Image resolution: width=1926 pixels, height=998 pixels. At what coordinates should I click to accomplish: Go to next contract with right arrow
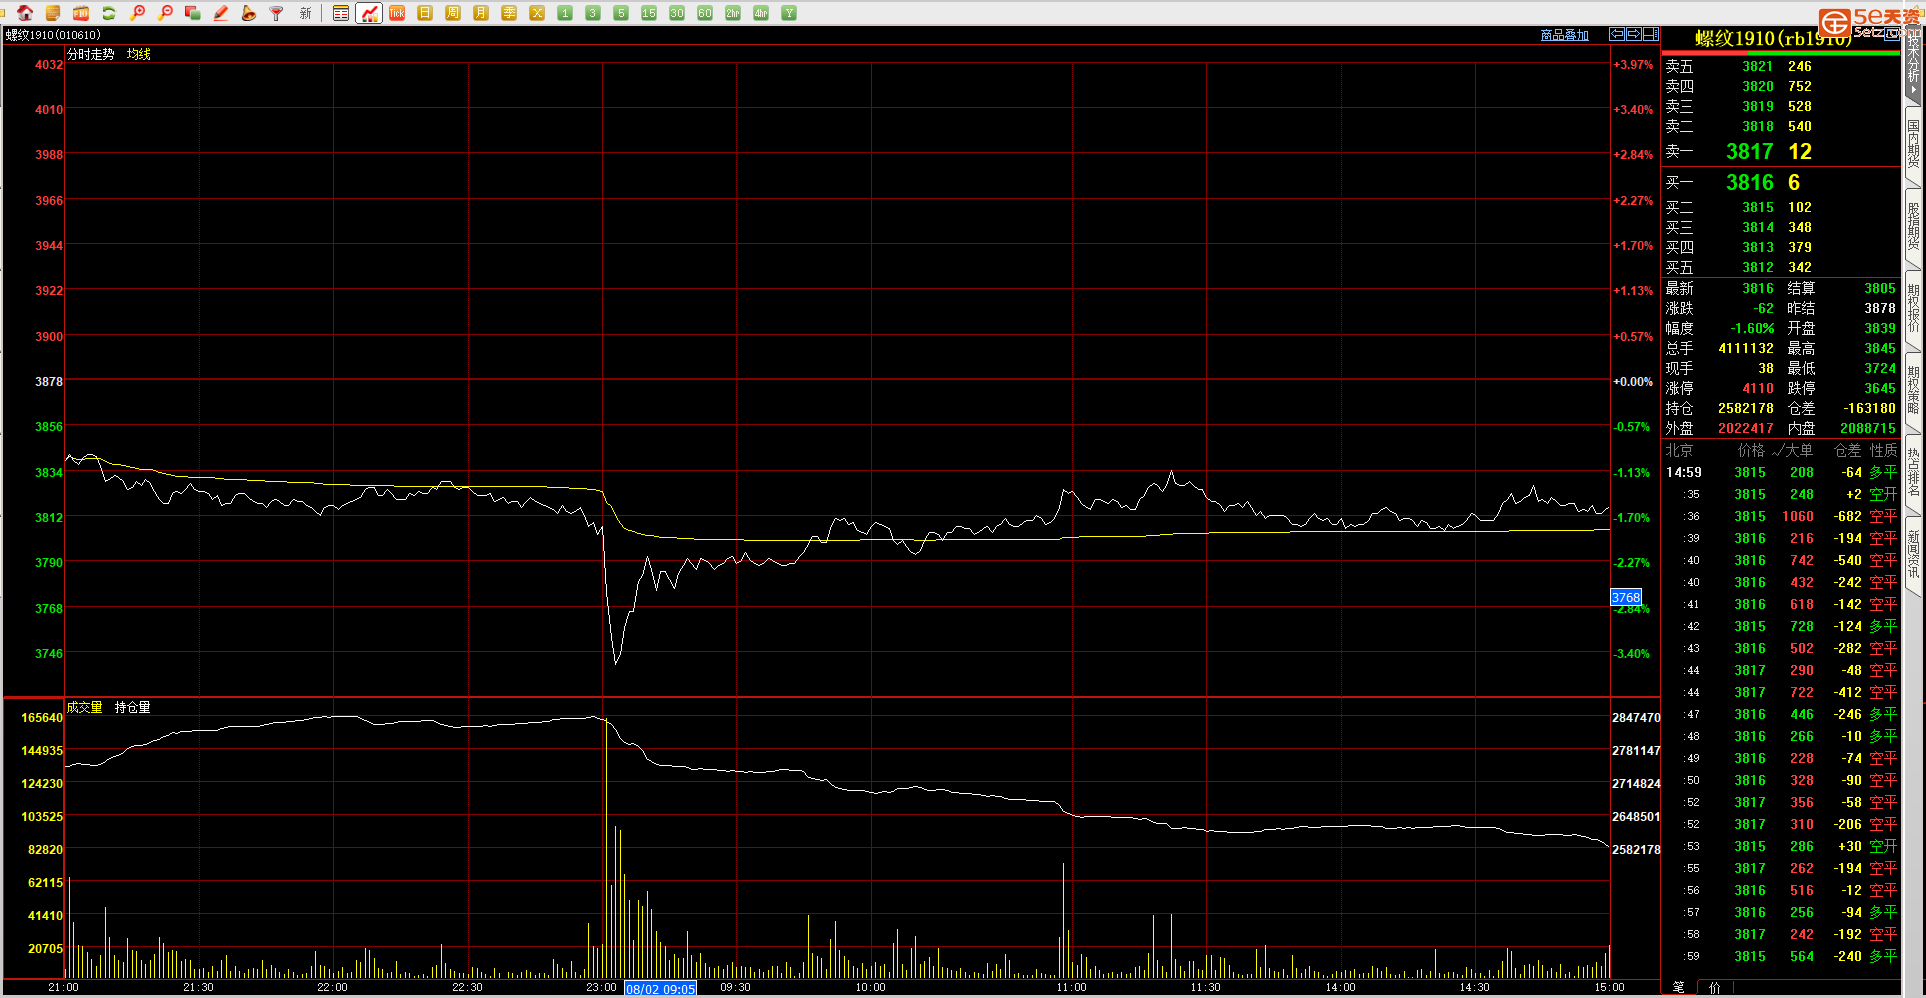1633,34
